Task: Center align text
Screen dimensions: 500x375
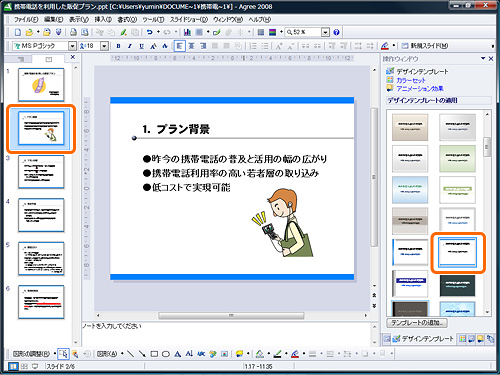Action: [191, 46]
